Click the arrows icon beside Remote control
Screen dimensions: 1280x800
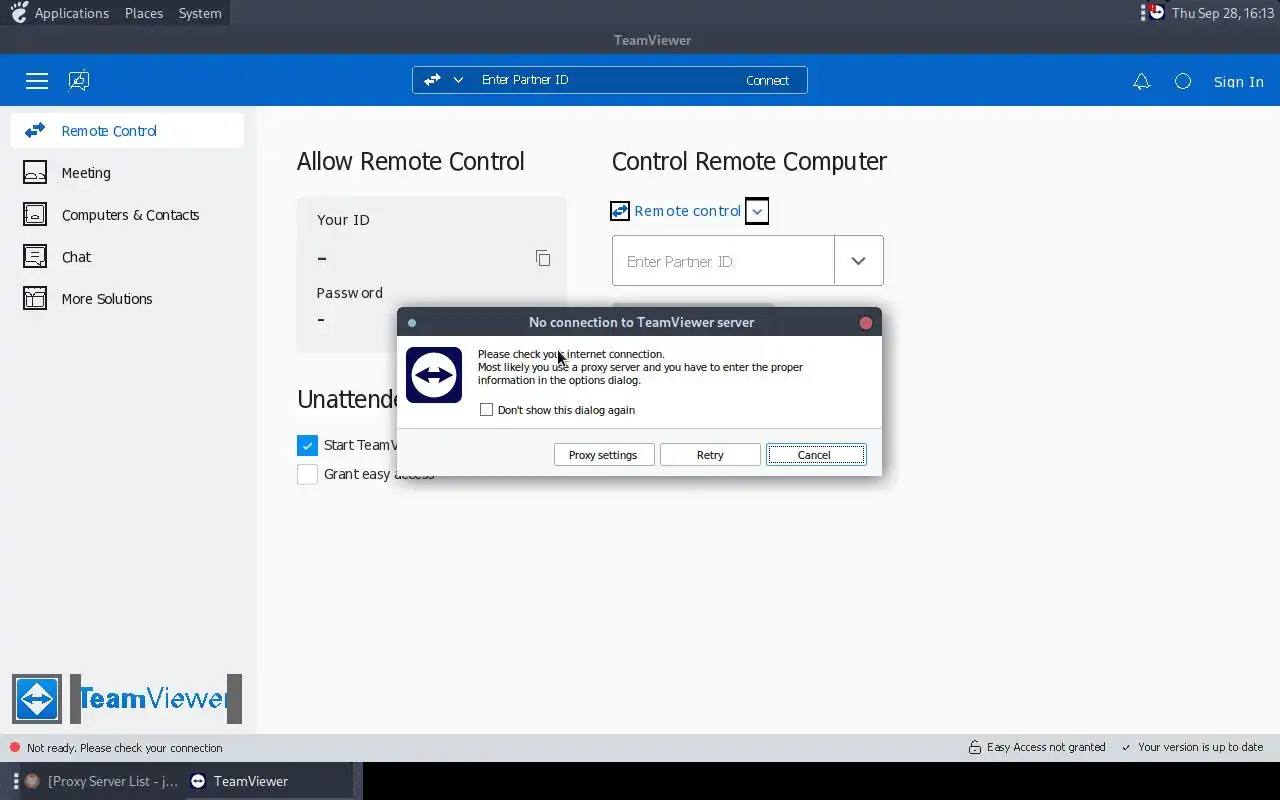pyautogui.click(x=620, y=211)
